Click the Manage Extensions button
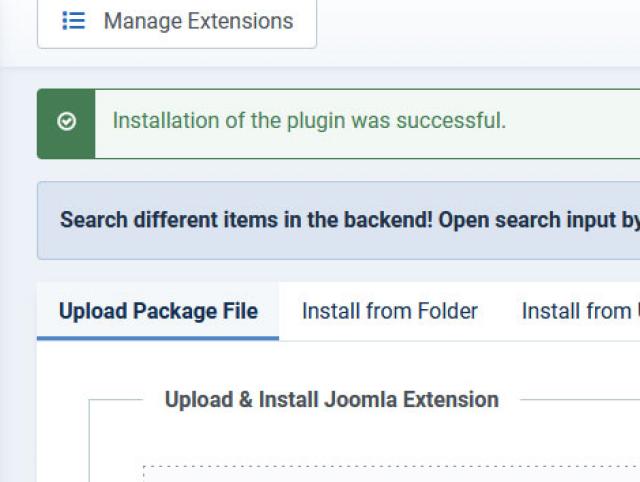 (177, 23)
